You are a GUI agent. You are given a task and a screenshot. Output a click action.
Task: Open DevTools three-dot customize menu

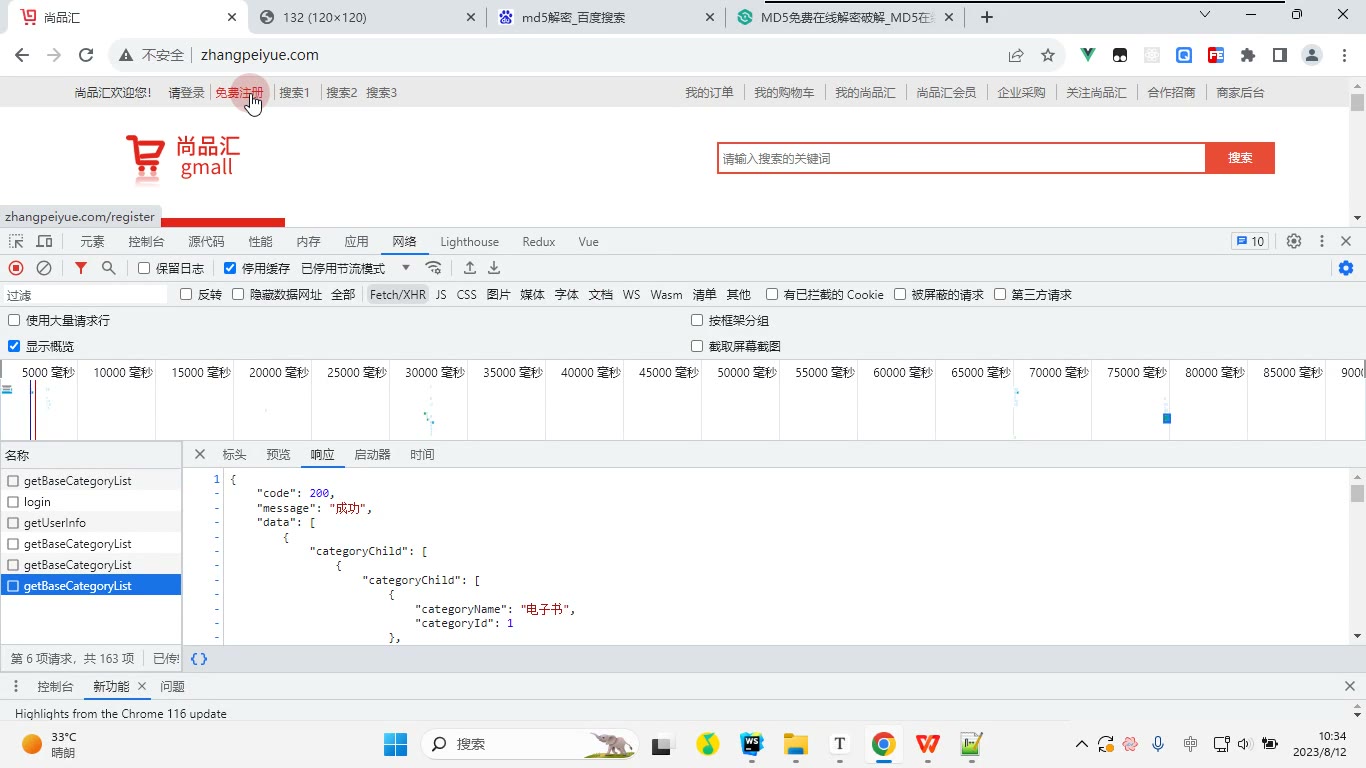click(1322, 241)
